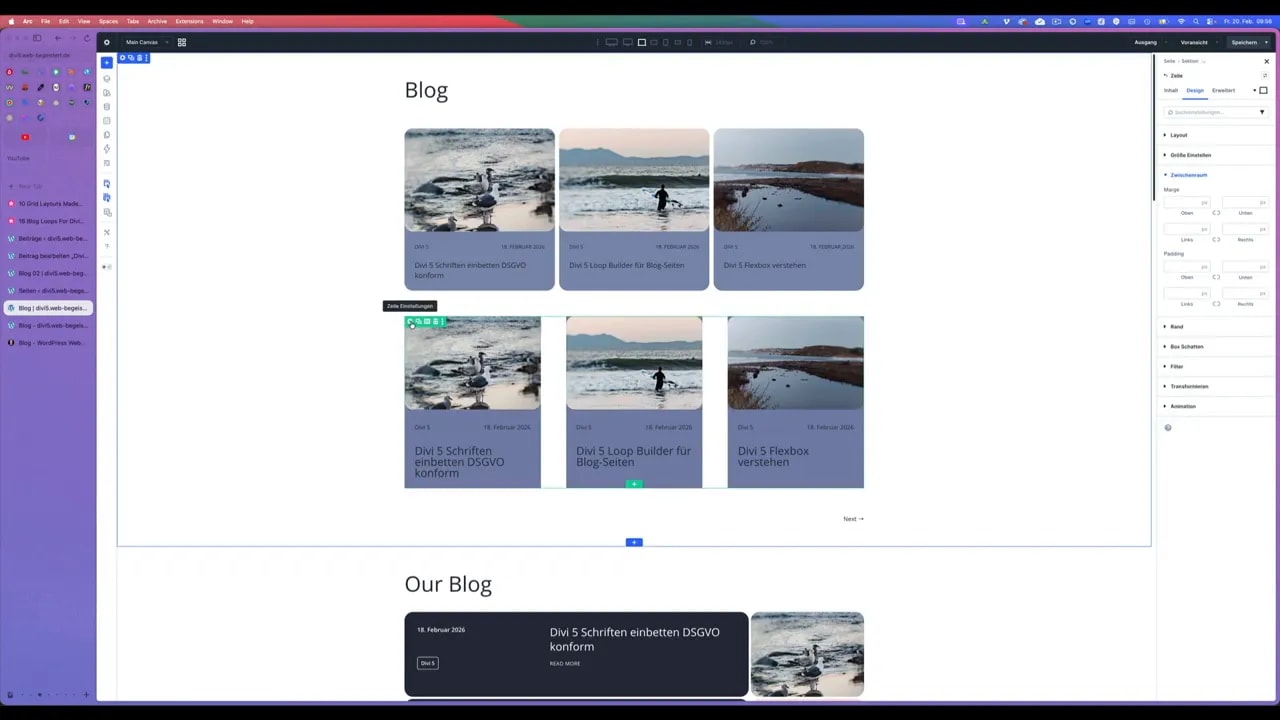The width and height of the screenshot is (1280, 720).
Task: Click the blue add module plus button in left toolbar
Action: coord(107,62)
